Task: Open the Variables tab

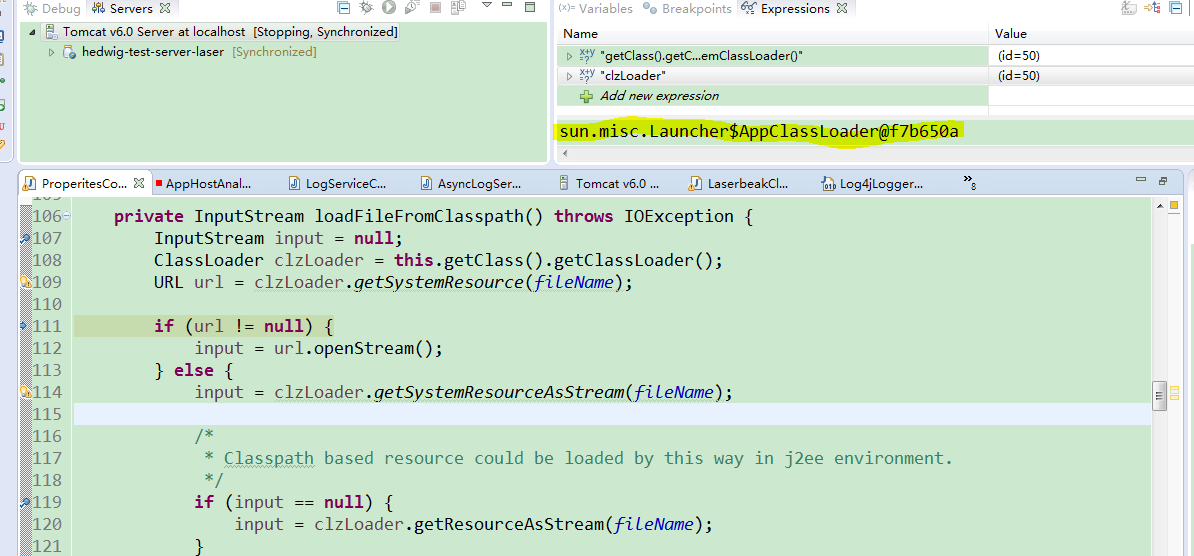Action: pyautogui.click(x=595, y=9)
